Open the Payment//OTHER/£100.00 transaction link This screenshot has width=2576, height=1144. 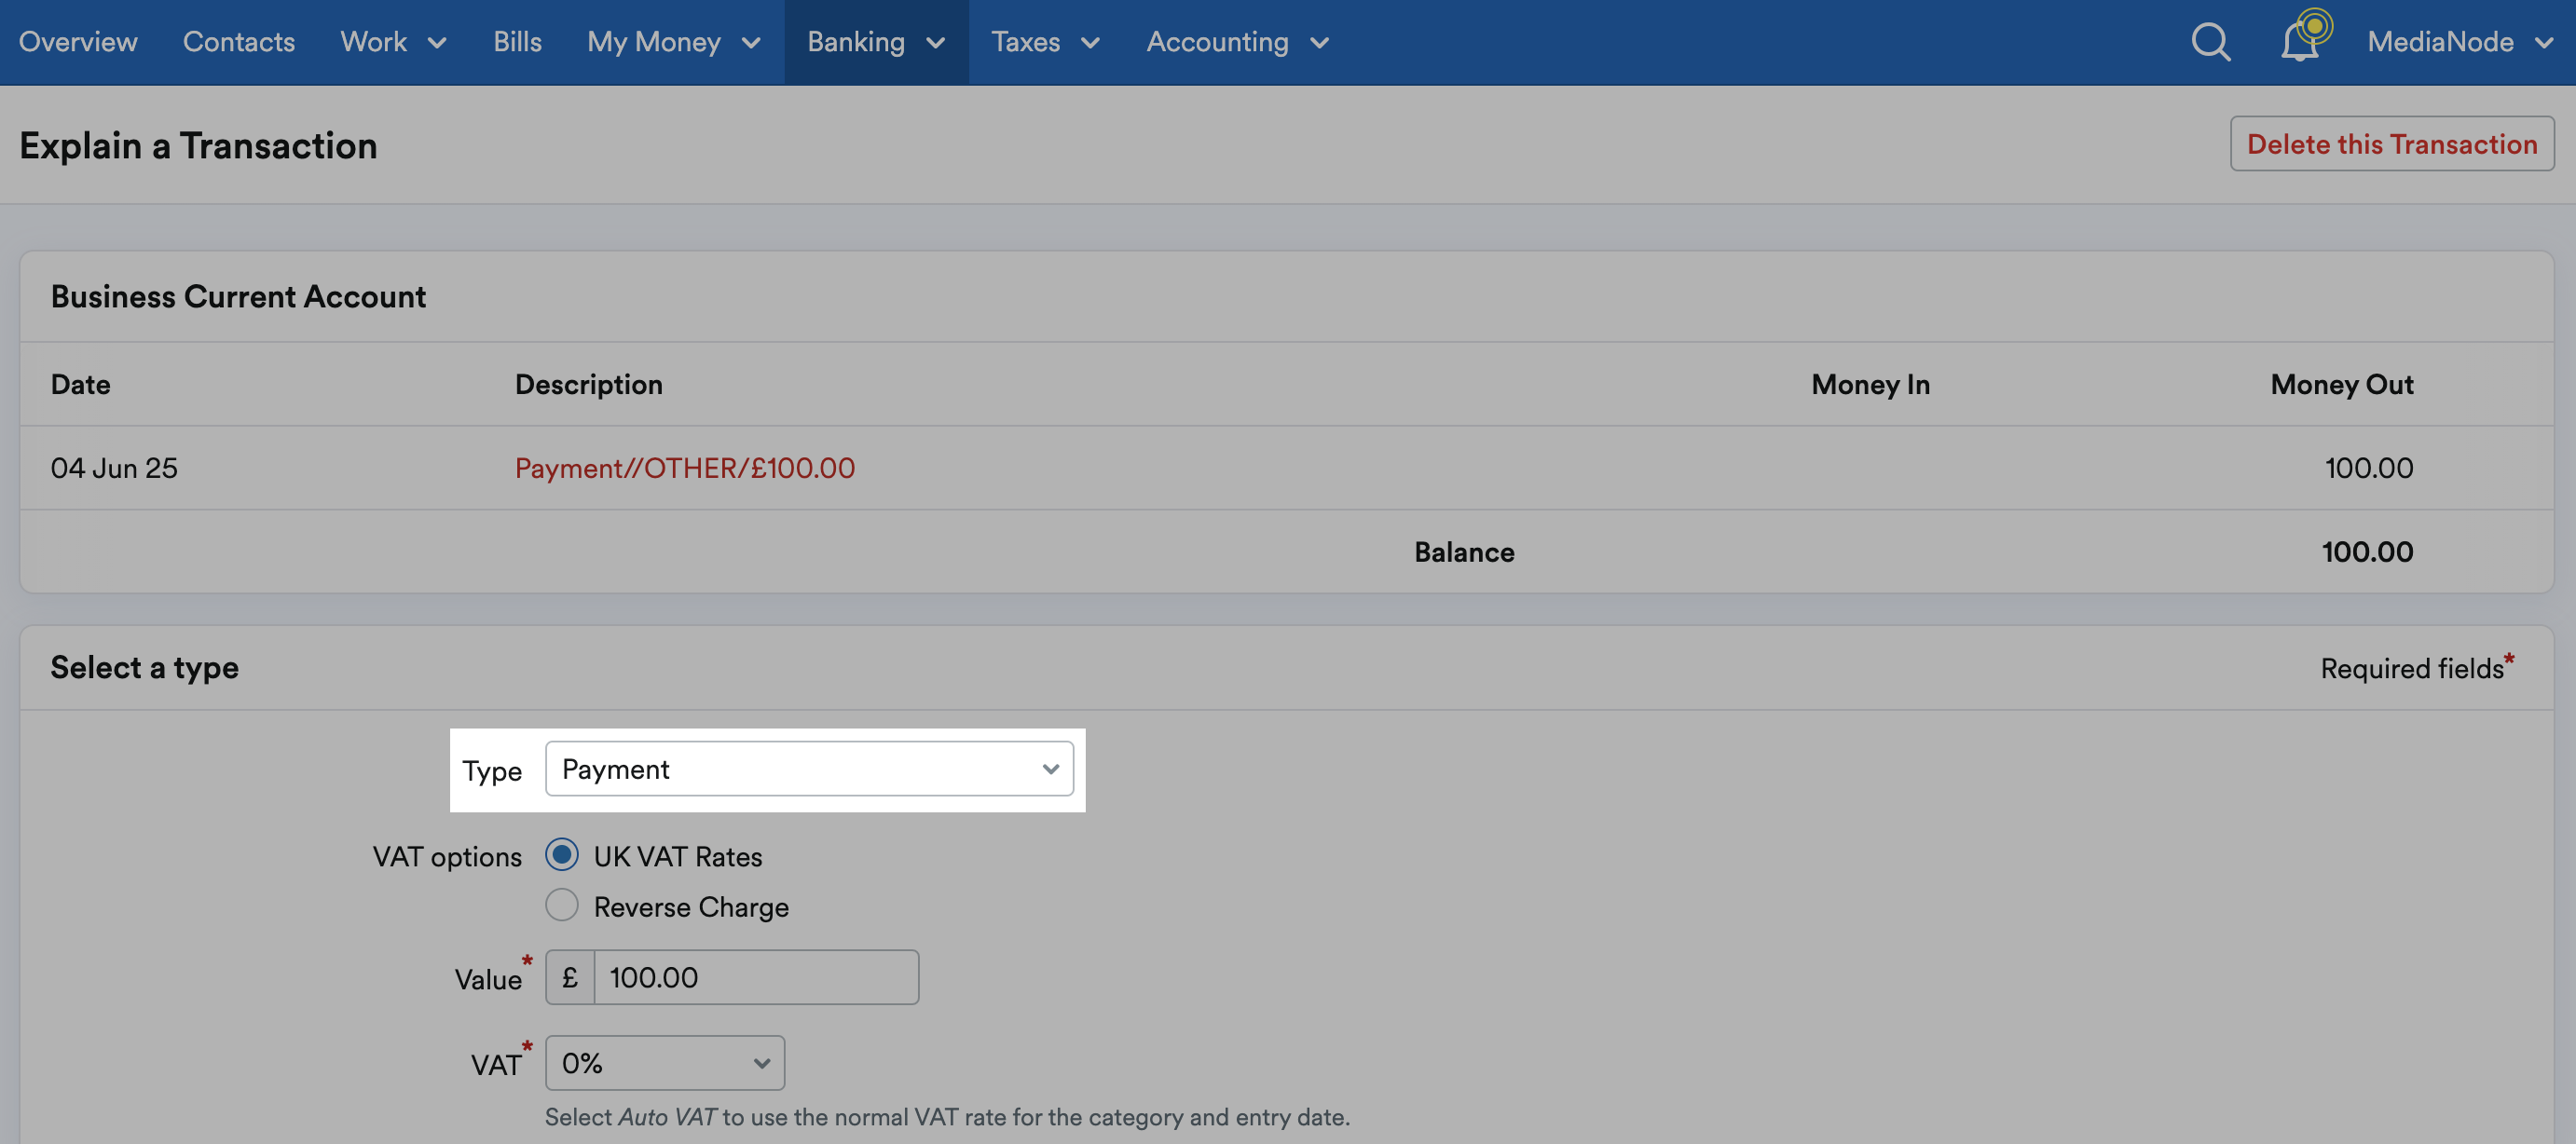click(x=685, y=468)
